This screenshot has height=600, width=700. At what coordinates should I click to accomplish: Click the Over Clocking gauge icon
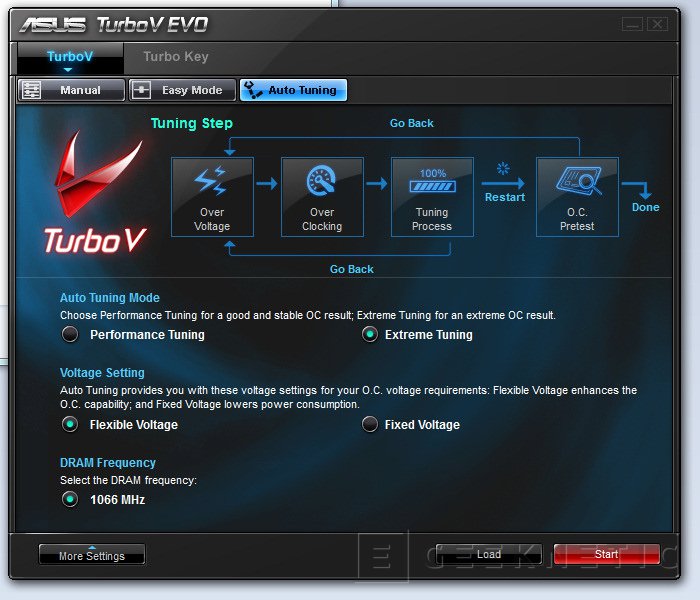(x=321, y=180)
